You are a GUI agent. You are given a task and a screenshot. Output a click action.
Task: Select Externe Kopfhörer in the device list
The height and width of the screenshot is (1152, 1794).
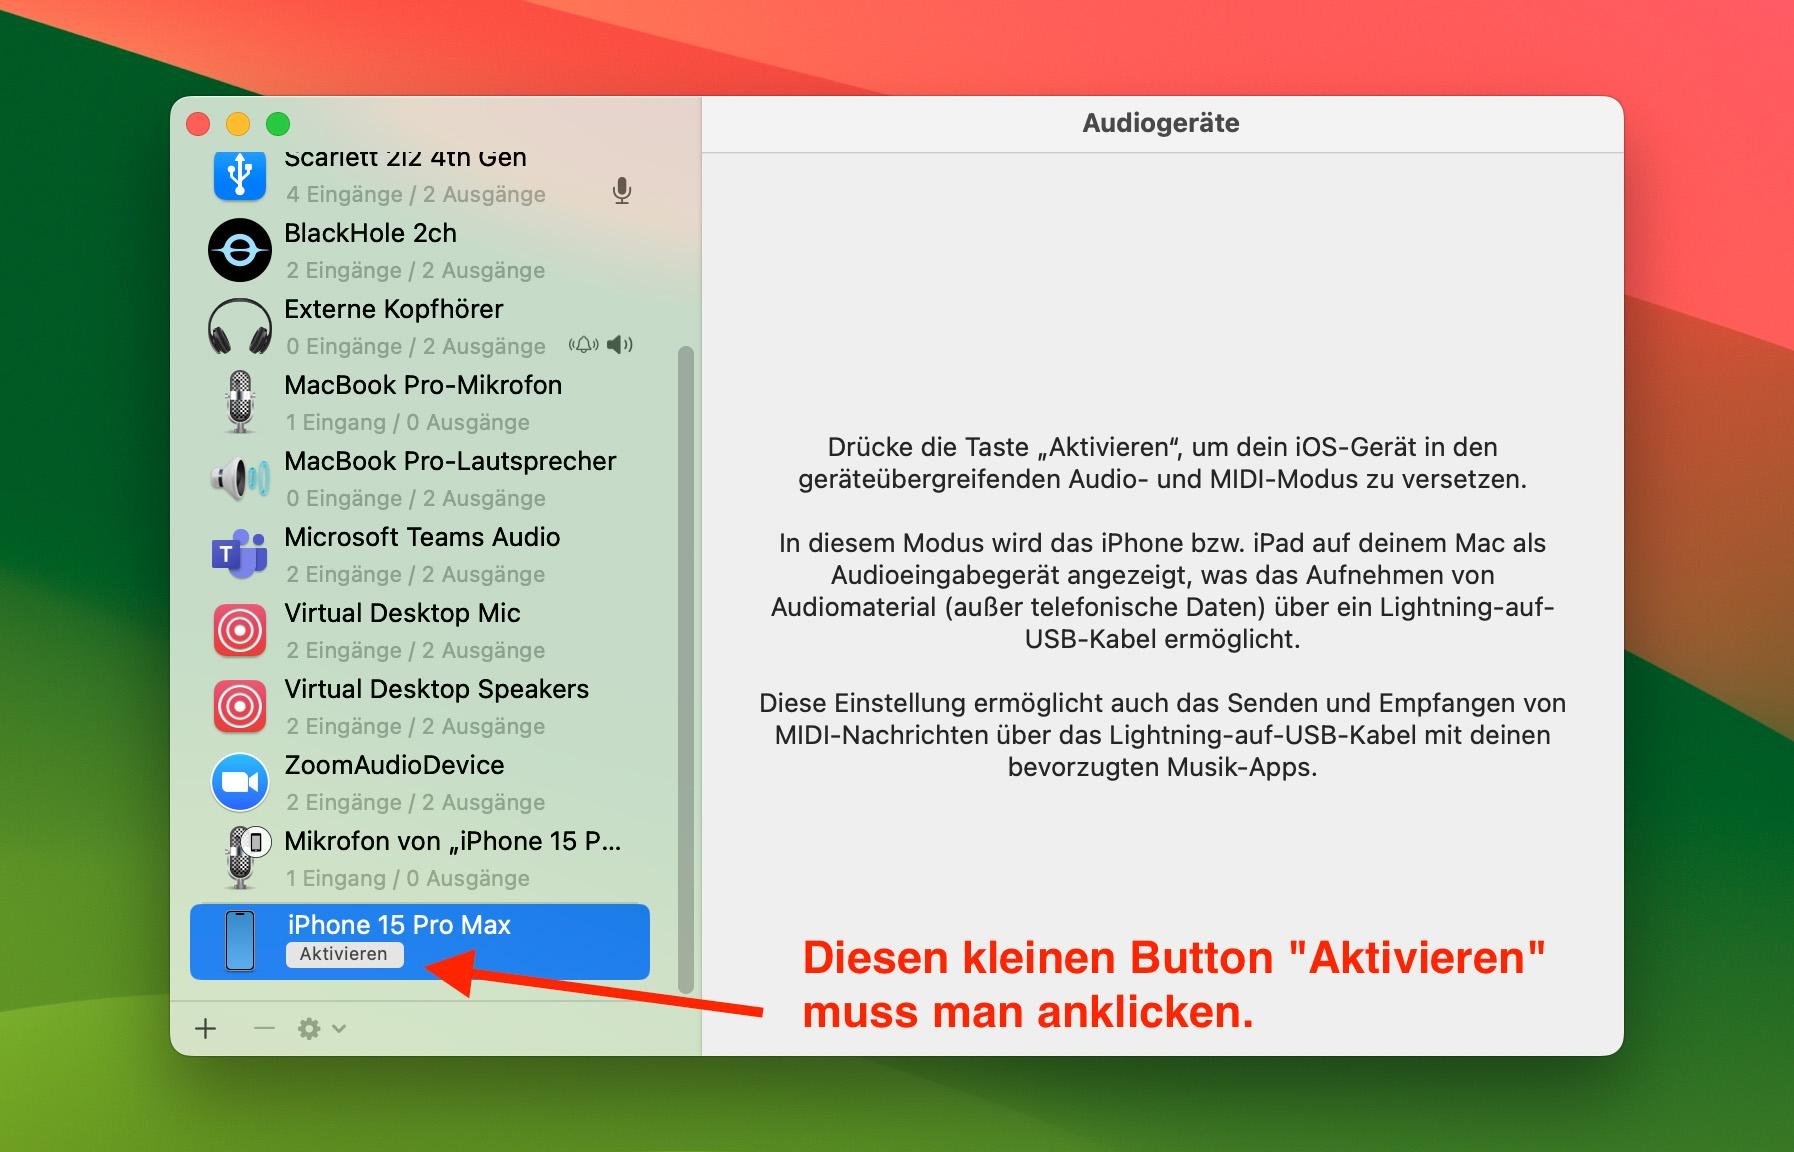[420, 326]
